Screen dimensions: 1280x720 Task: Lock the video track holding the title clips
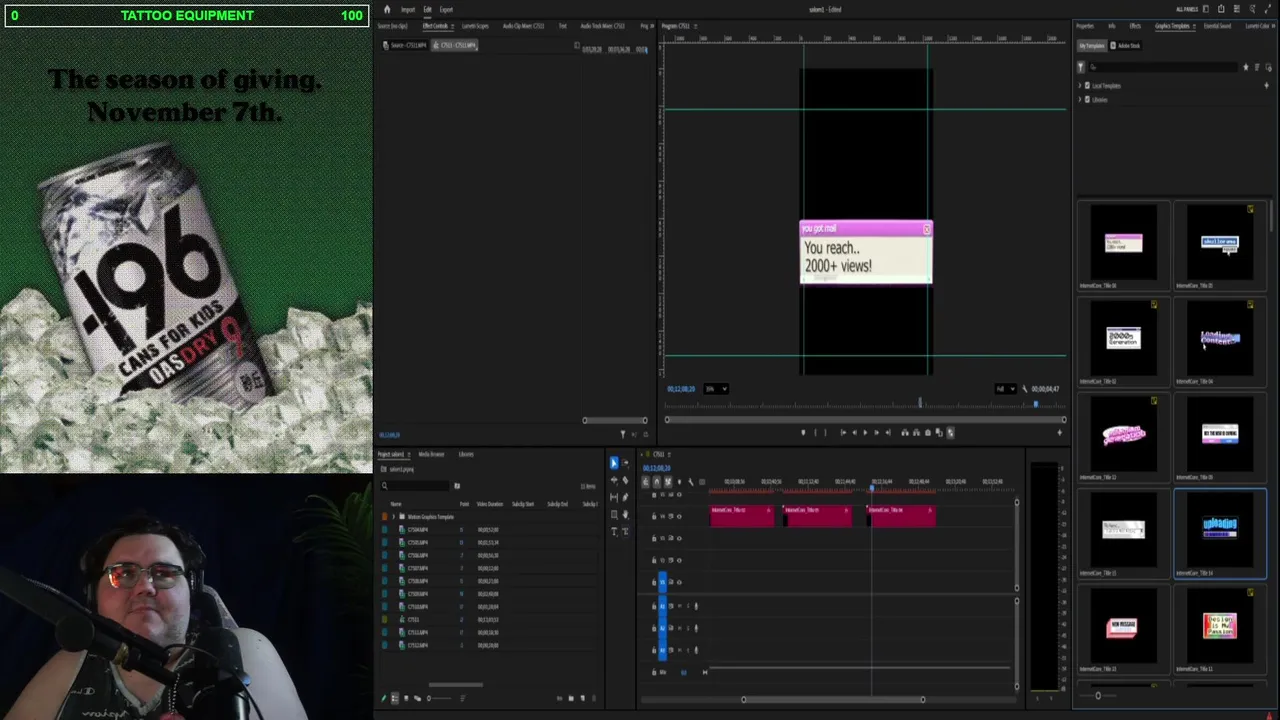(654, 516)
